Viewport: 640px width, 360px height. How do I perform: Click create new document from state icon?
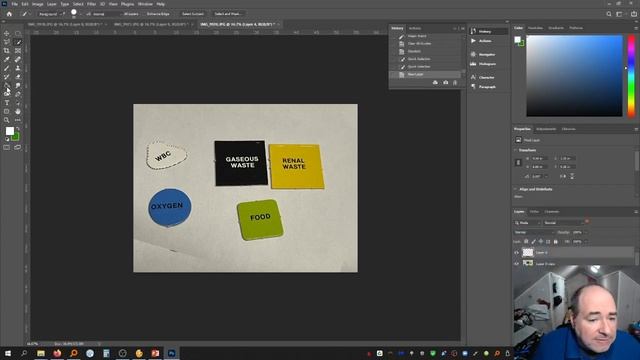pyautogui.click(x=435, y=82)
